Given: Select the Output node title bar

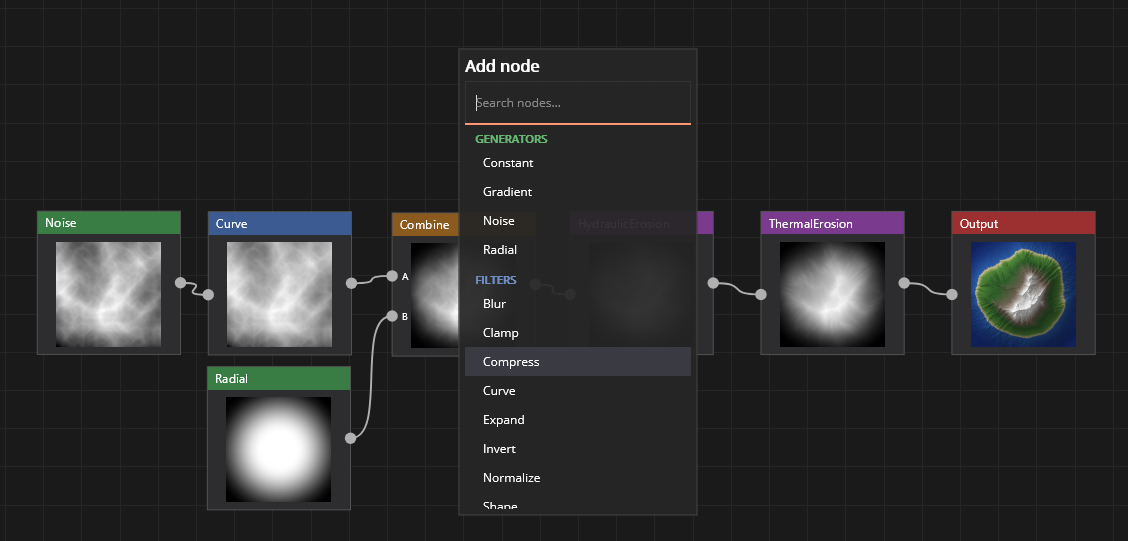Looking at the screenshot, I should [x=1023, y=224].
